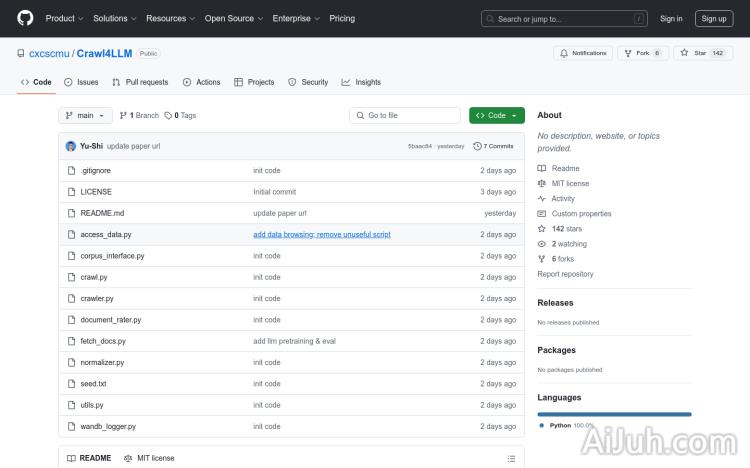Click the Python language bar
The width and height of the screenshot is (750, 468).
614,413
